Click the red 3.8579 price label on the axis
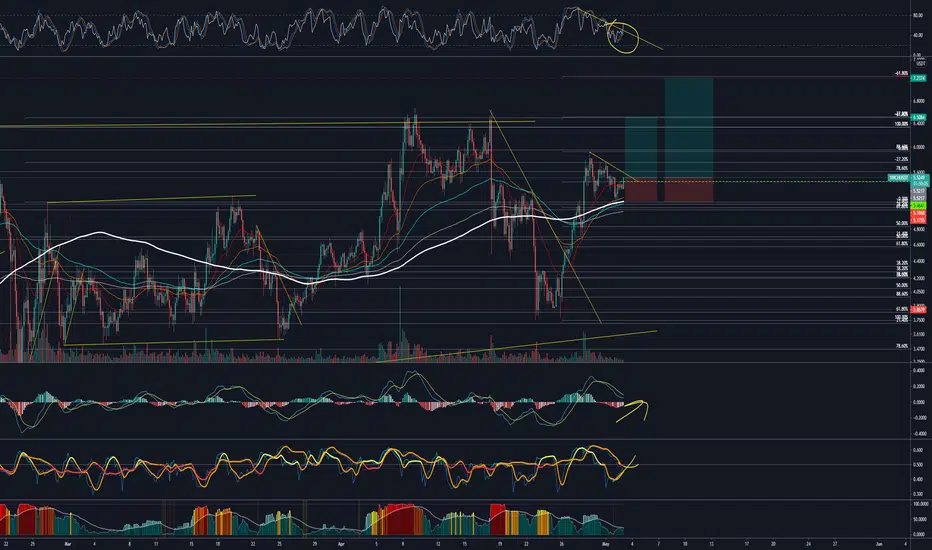The height and width of the screenshot is (550, 932). 918,310
